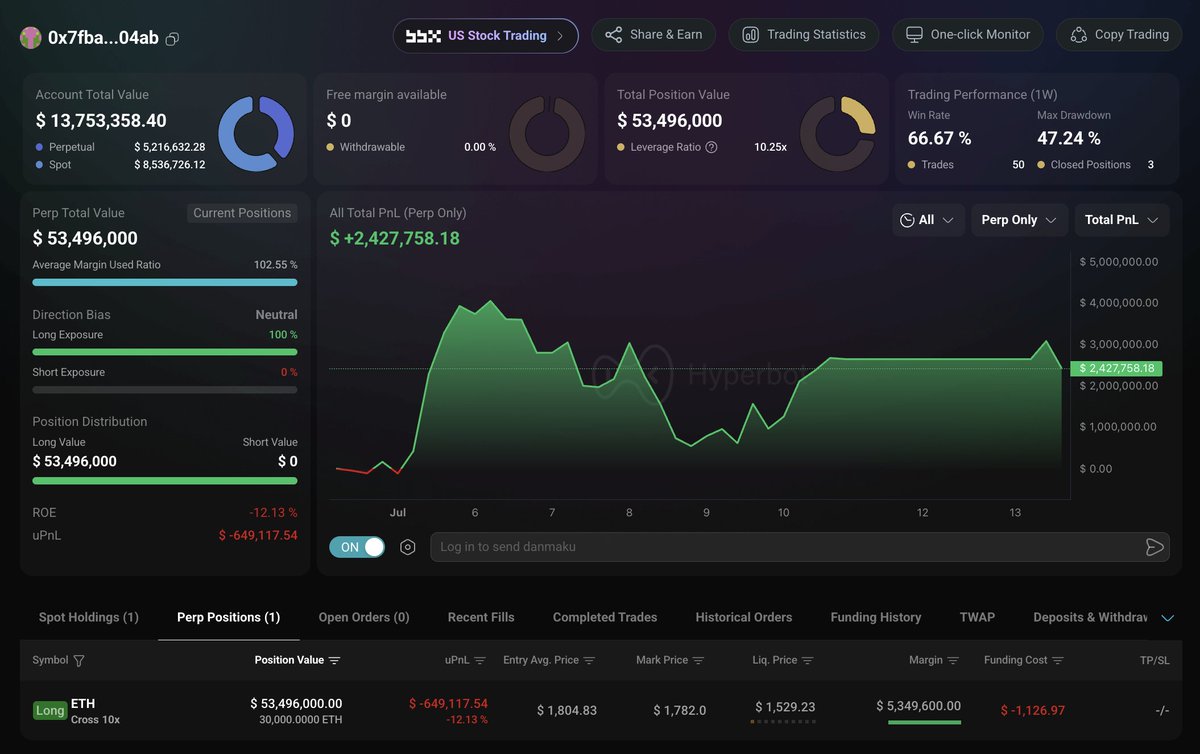Click the Position Distribution bar
Screen dimensions: 1200x754
[165, 481]
